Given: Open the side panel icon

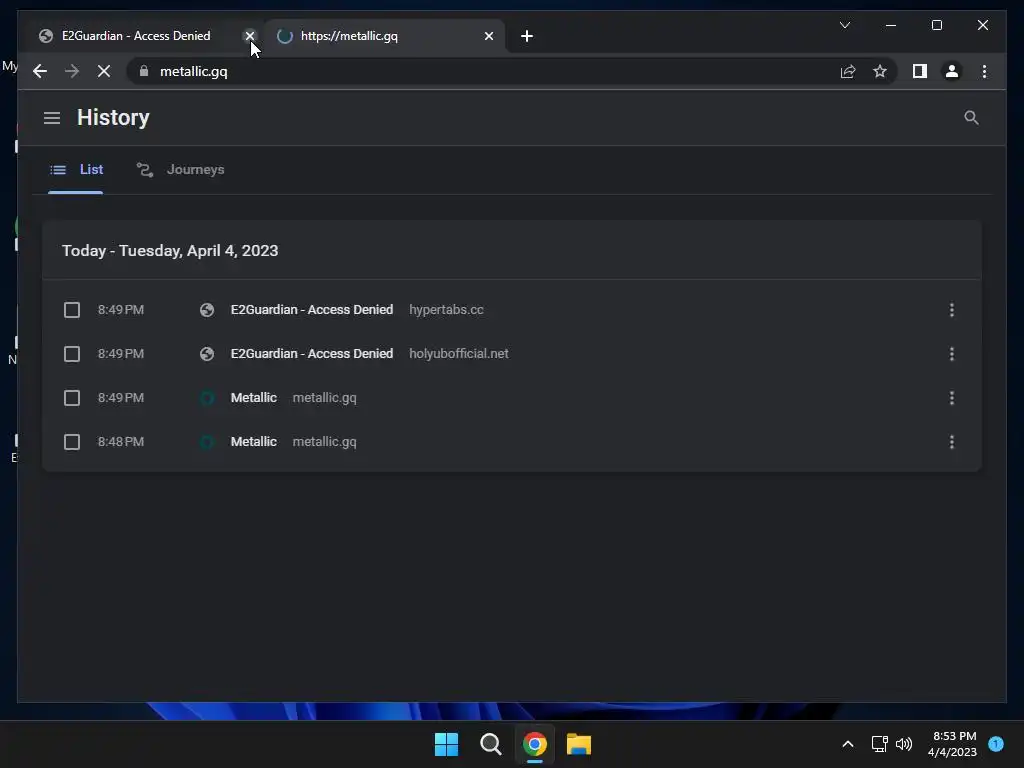Looking at the screenshot, I should 920,71.
